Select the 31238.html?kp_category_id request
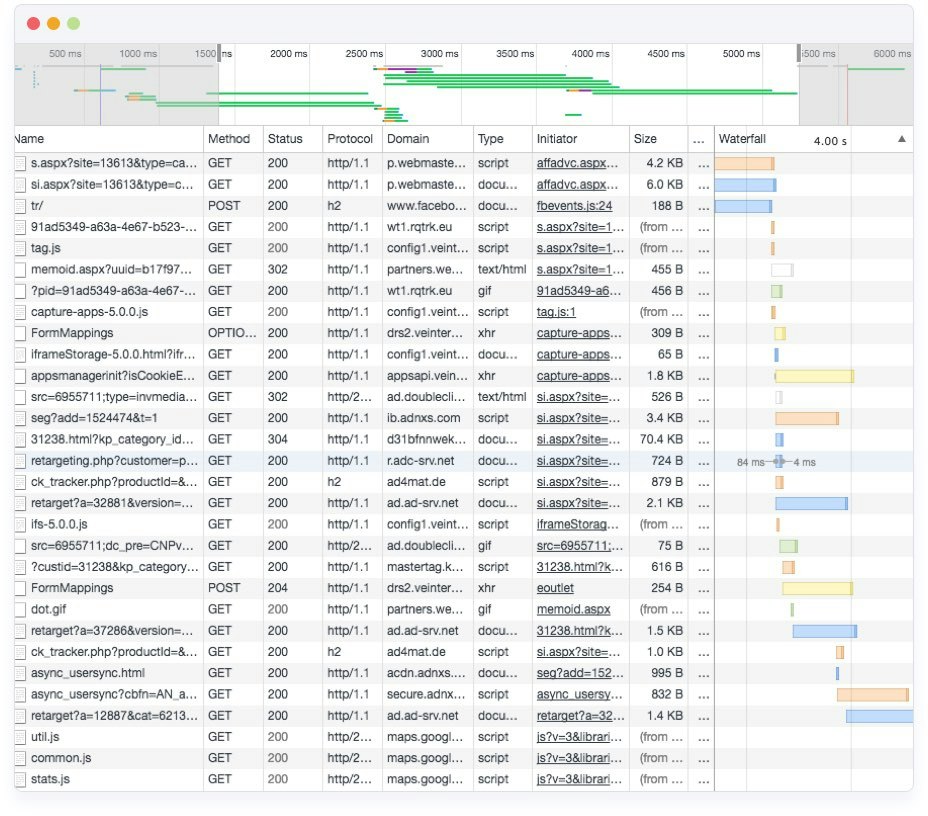This screenshot has width=928, height=816. point(464,440)
